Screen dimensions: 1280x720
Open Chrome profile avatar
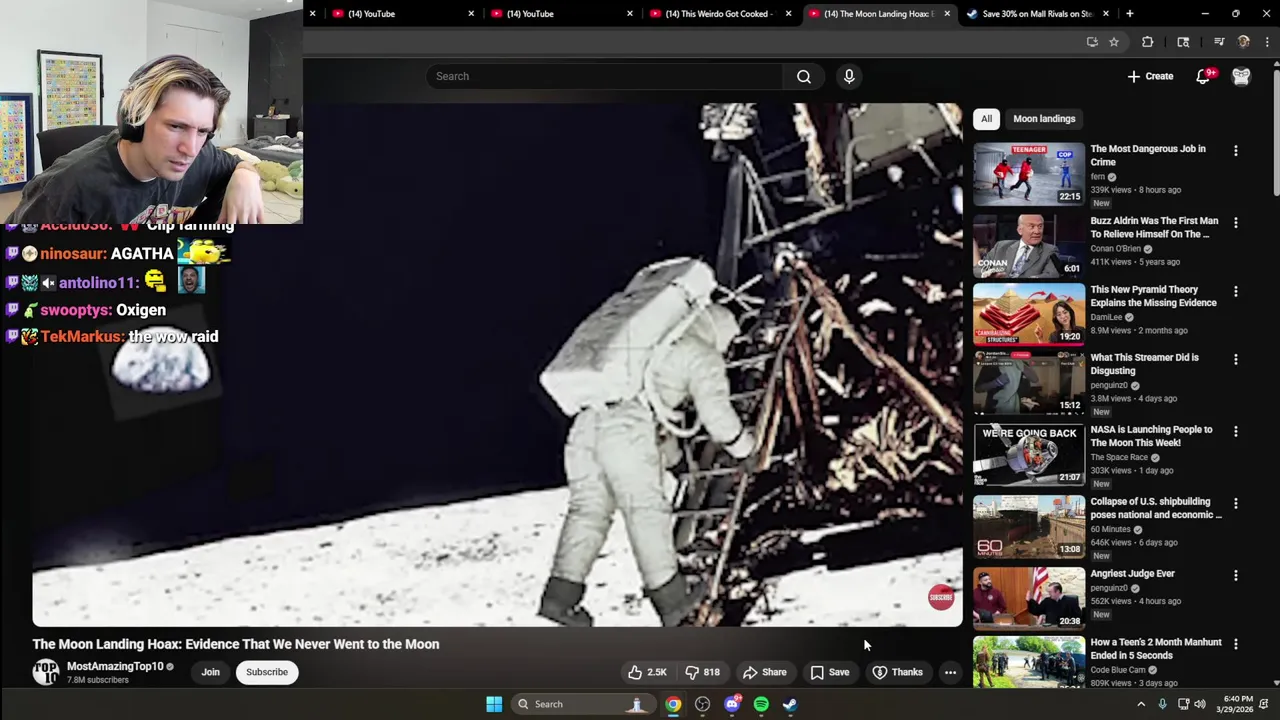(1244, 42)
